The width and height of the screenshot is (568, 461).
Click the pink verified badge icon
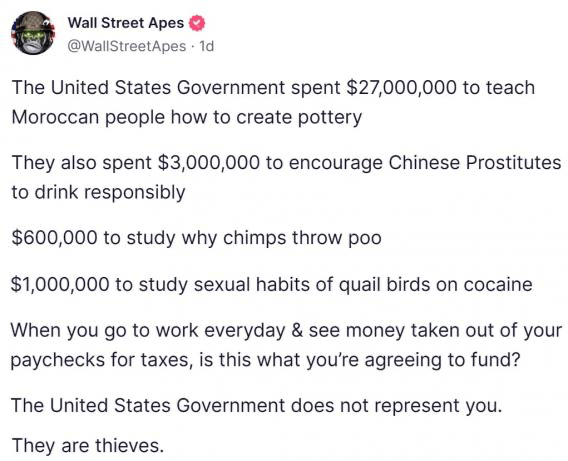pos(198,23)
